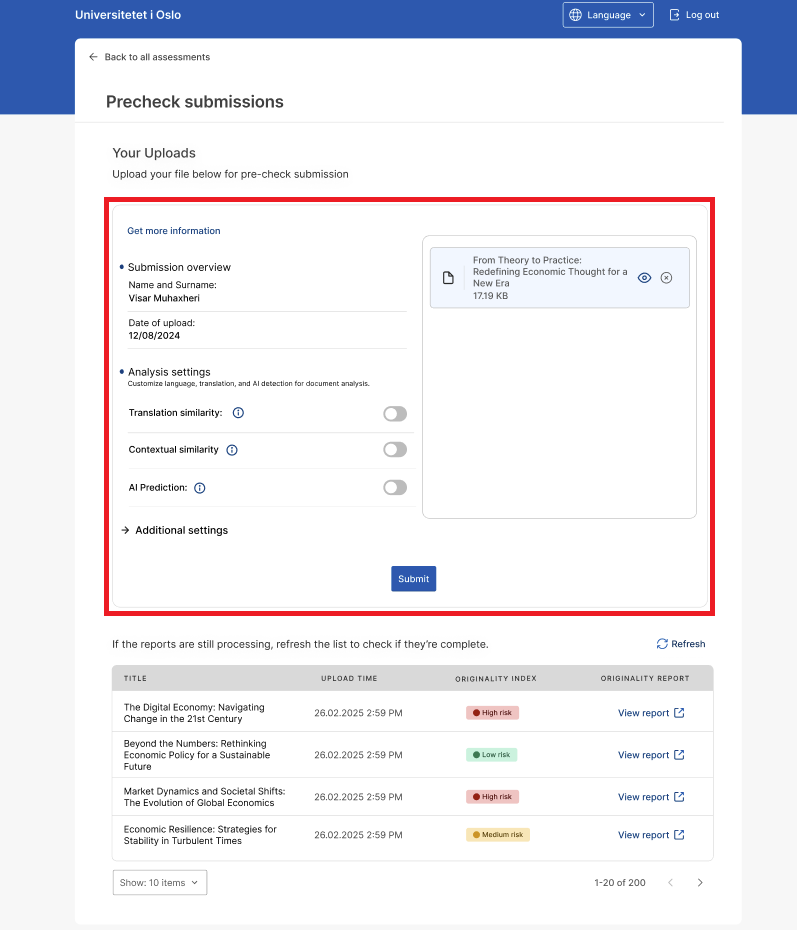The height and width of the screenshot is (930, 797).
Task: Remove the uploaded file with the x icon
Action: click(x=667, y=278)
